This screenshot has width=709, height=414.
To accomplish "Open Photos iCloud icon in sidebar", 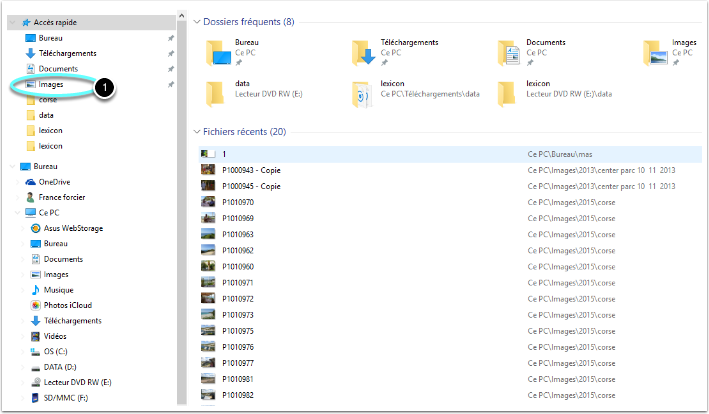I will point(36,305).
